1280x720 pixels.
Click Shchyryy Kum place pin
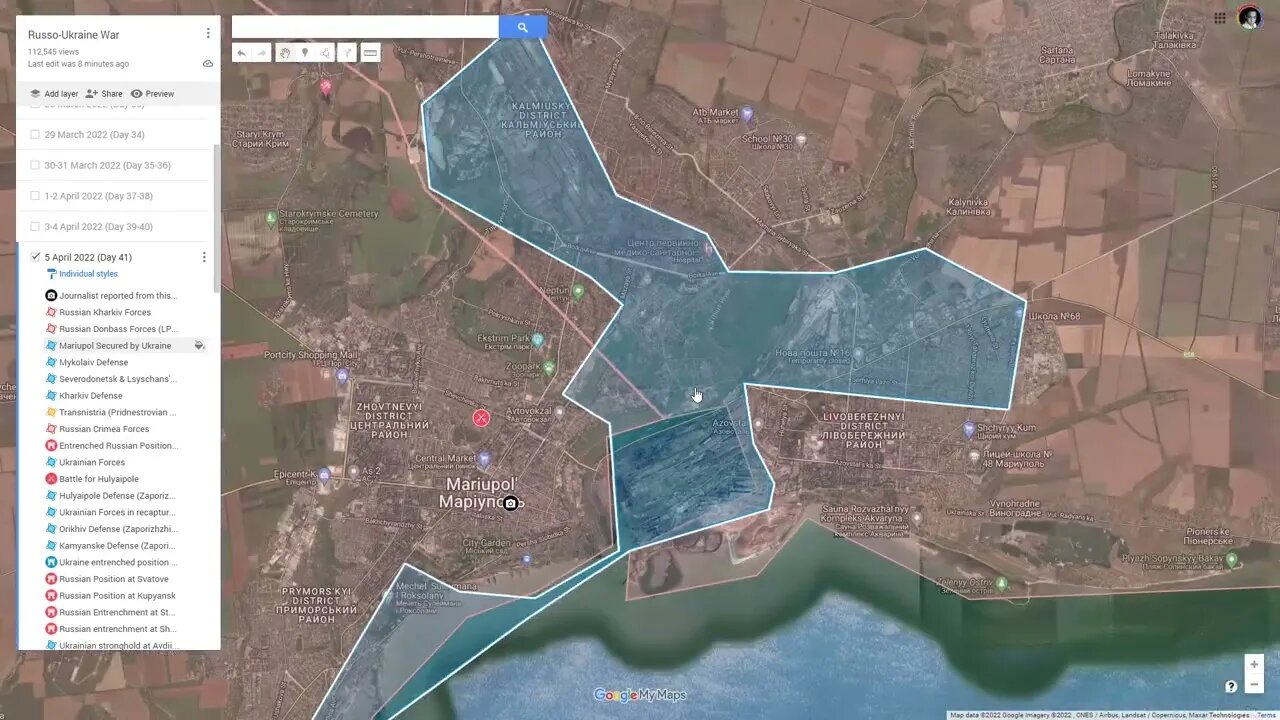pos(968,430)
